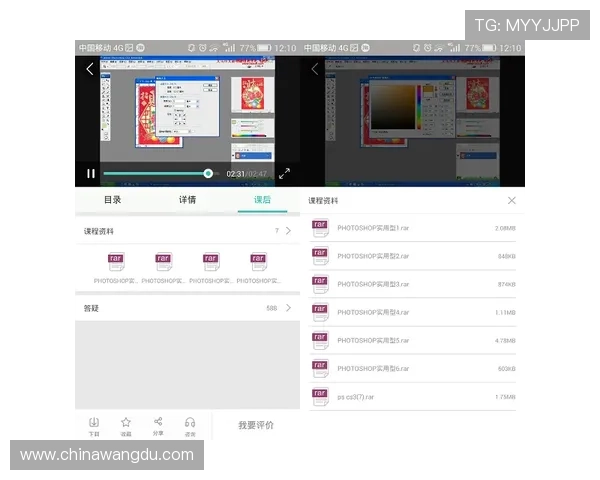600x480 pixels.
Task: Enter fullscreen with the expand icon
Action: click(x=284, y=173)
